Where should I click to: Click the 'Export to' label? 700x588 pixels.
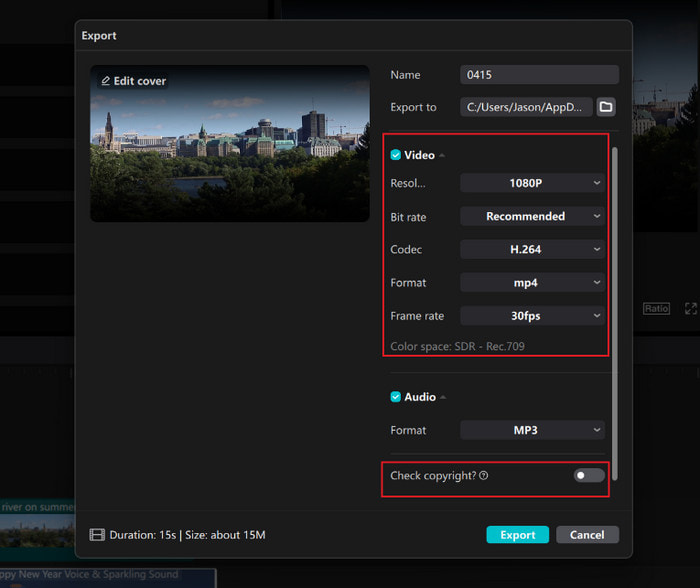click(413, 107)
